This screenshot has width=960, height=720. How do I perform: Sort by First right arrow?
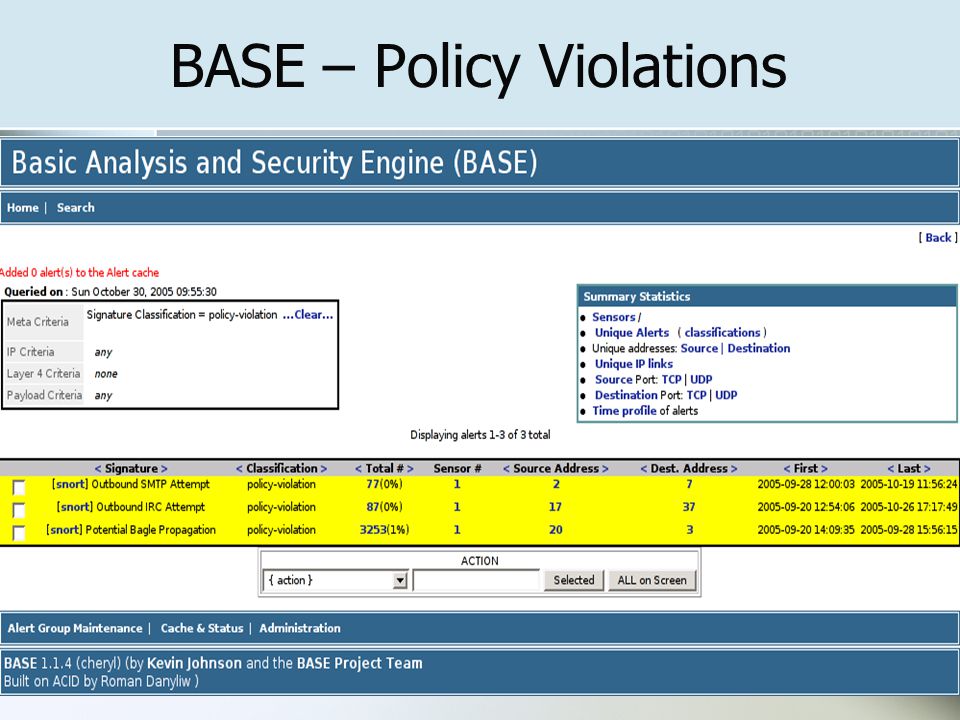click(x=824, y=468)
